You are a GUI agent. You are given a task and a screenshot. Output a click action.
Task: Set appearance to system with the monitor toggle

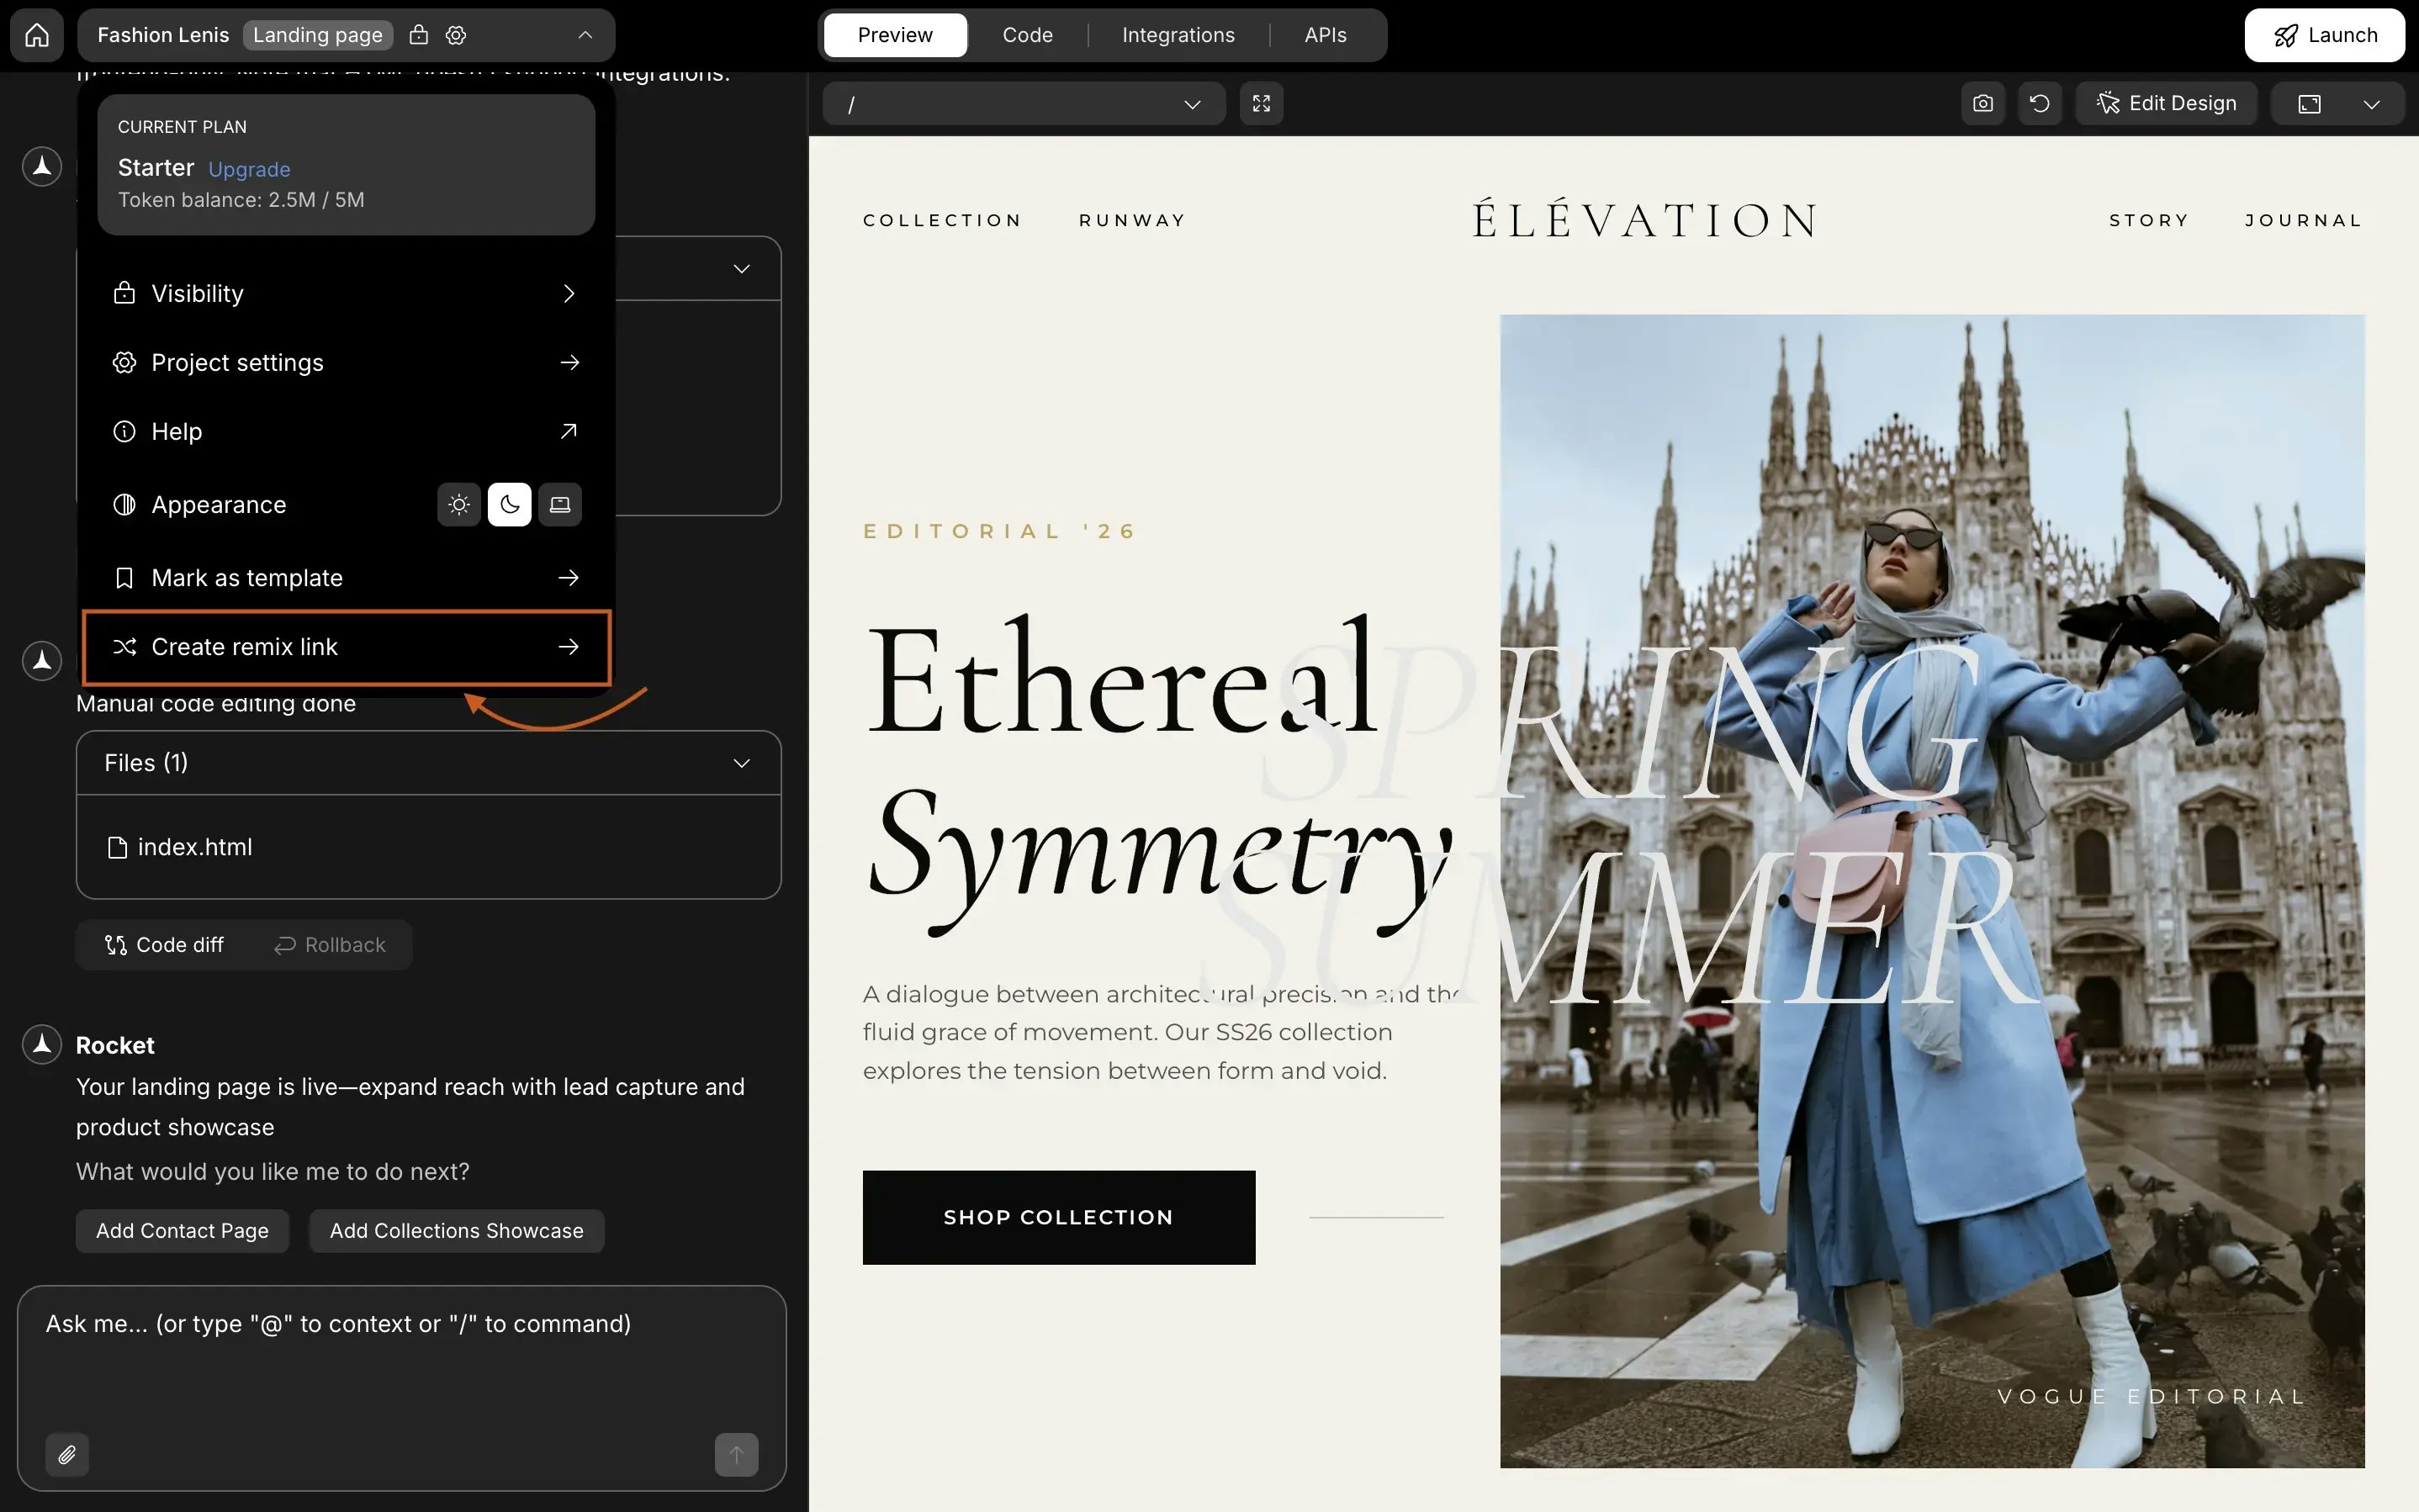(x=559, y=505)
